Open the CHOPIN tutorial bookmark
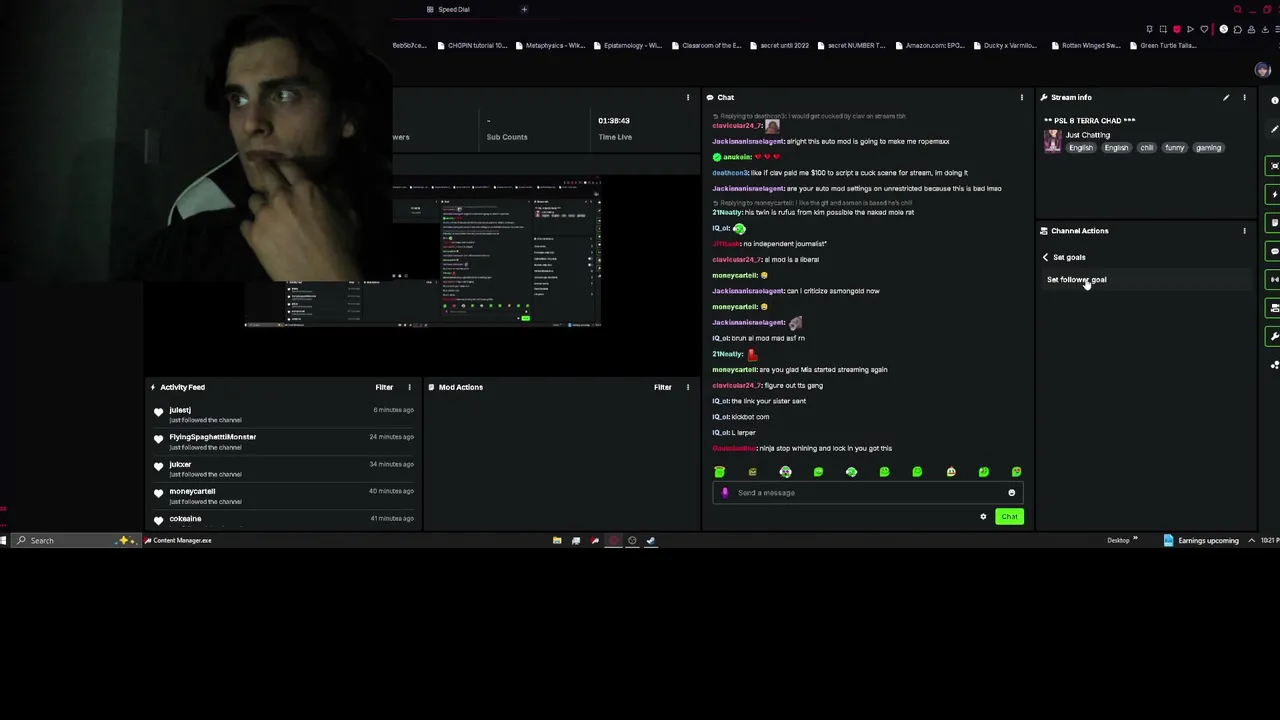Viewport: 1280px width, 720px height. (x=472, y=45)
